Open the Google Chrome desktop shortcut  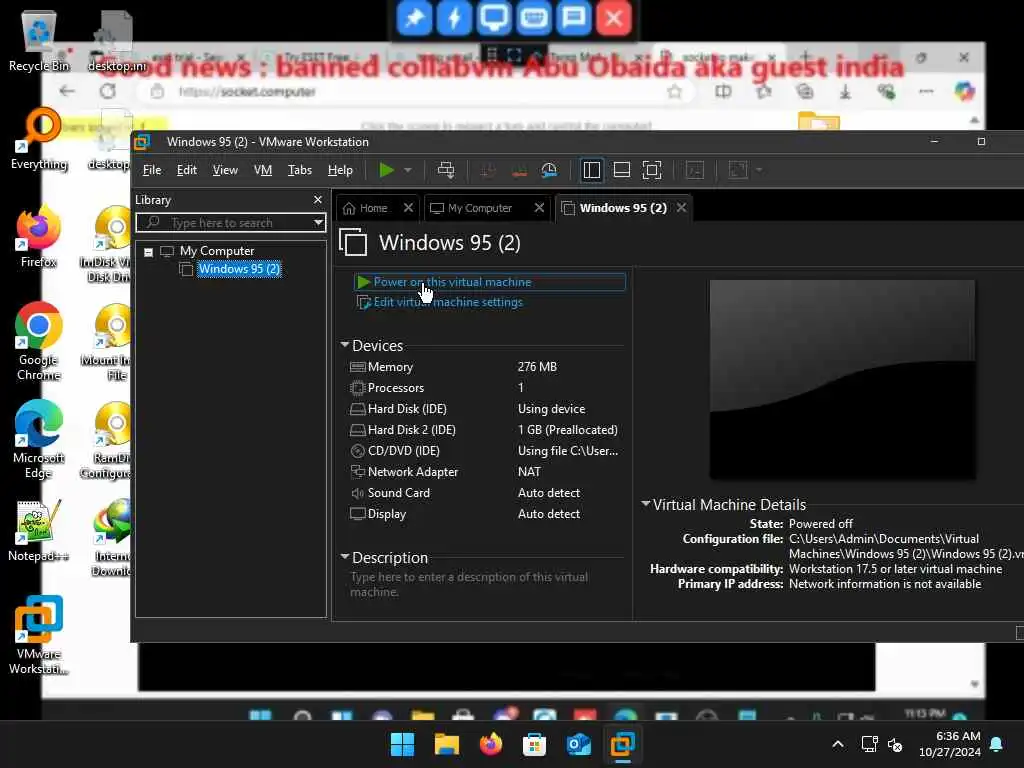39,342
